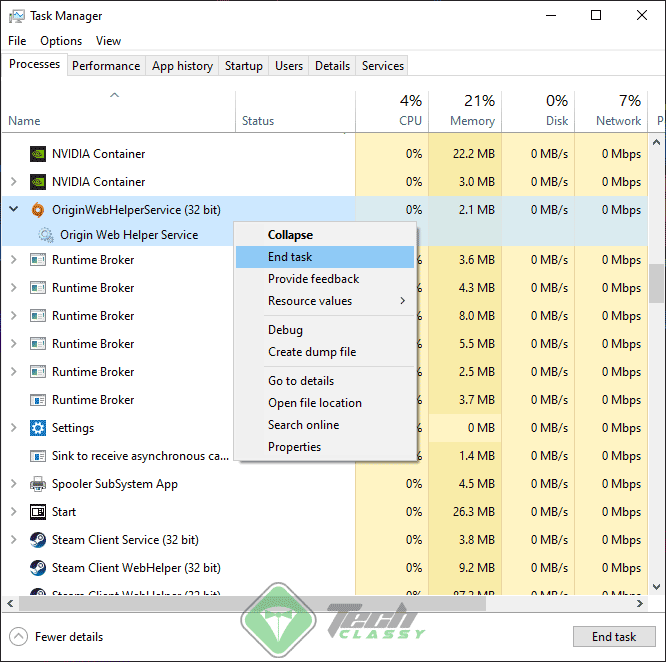666x662 pixels.
Task: Switch to the Startup tab
Action: tap(244, 66)
